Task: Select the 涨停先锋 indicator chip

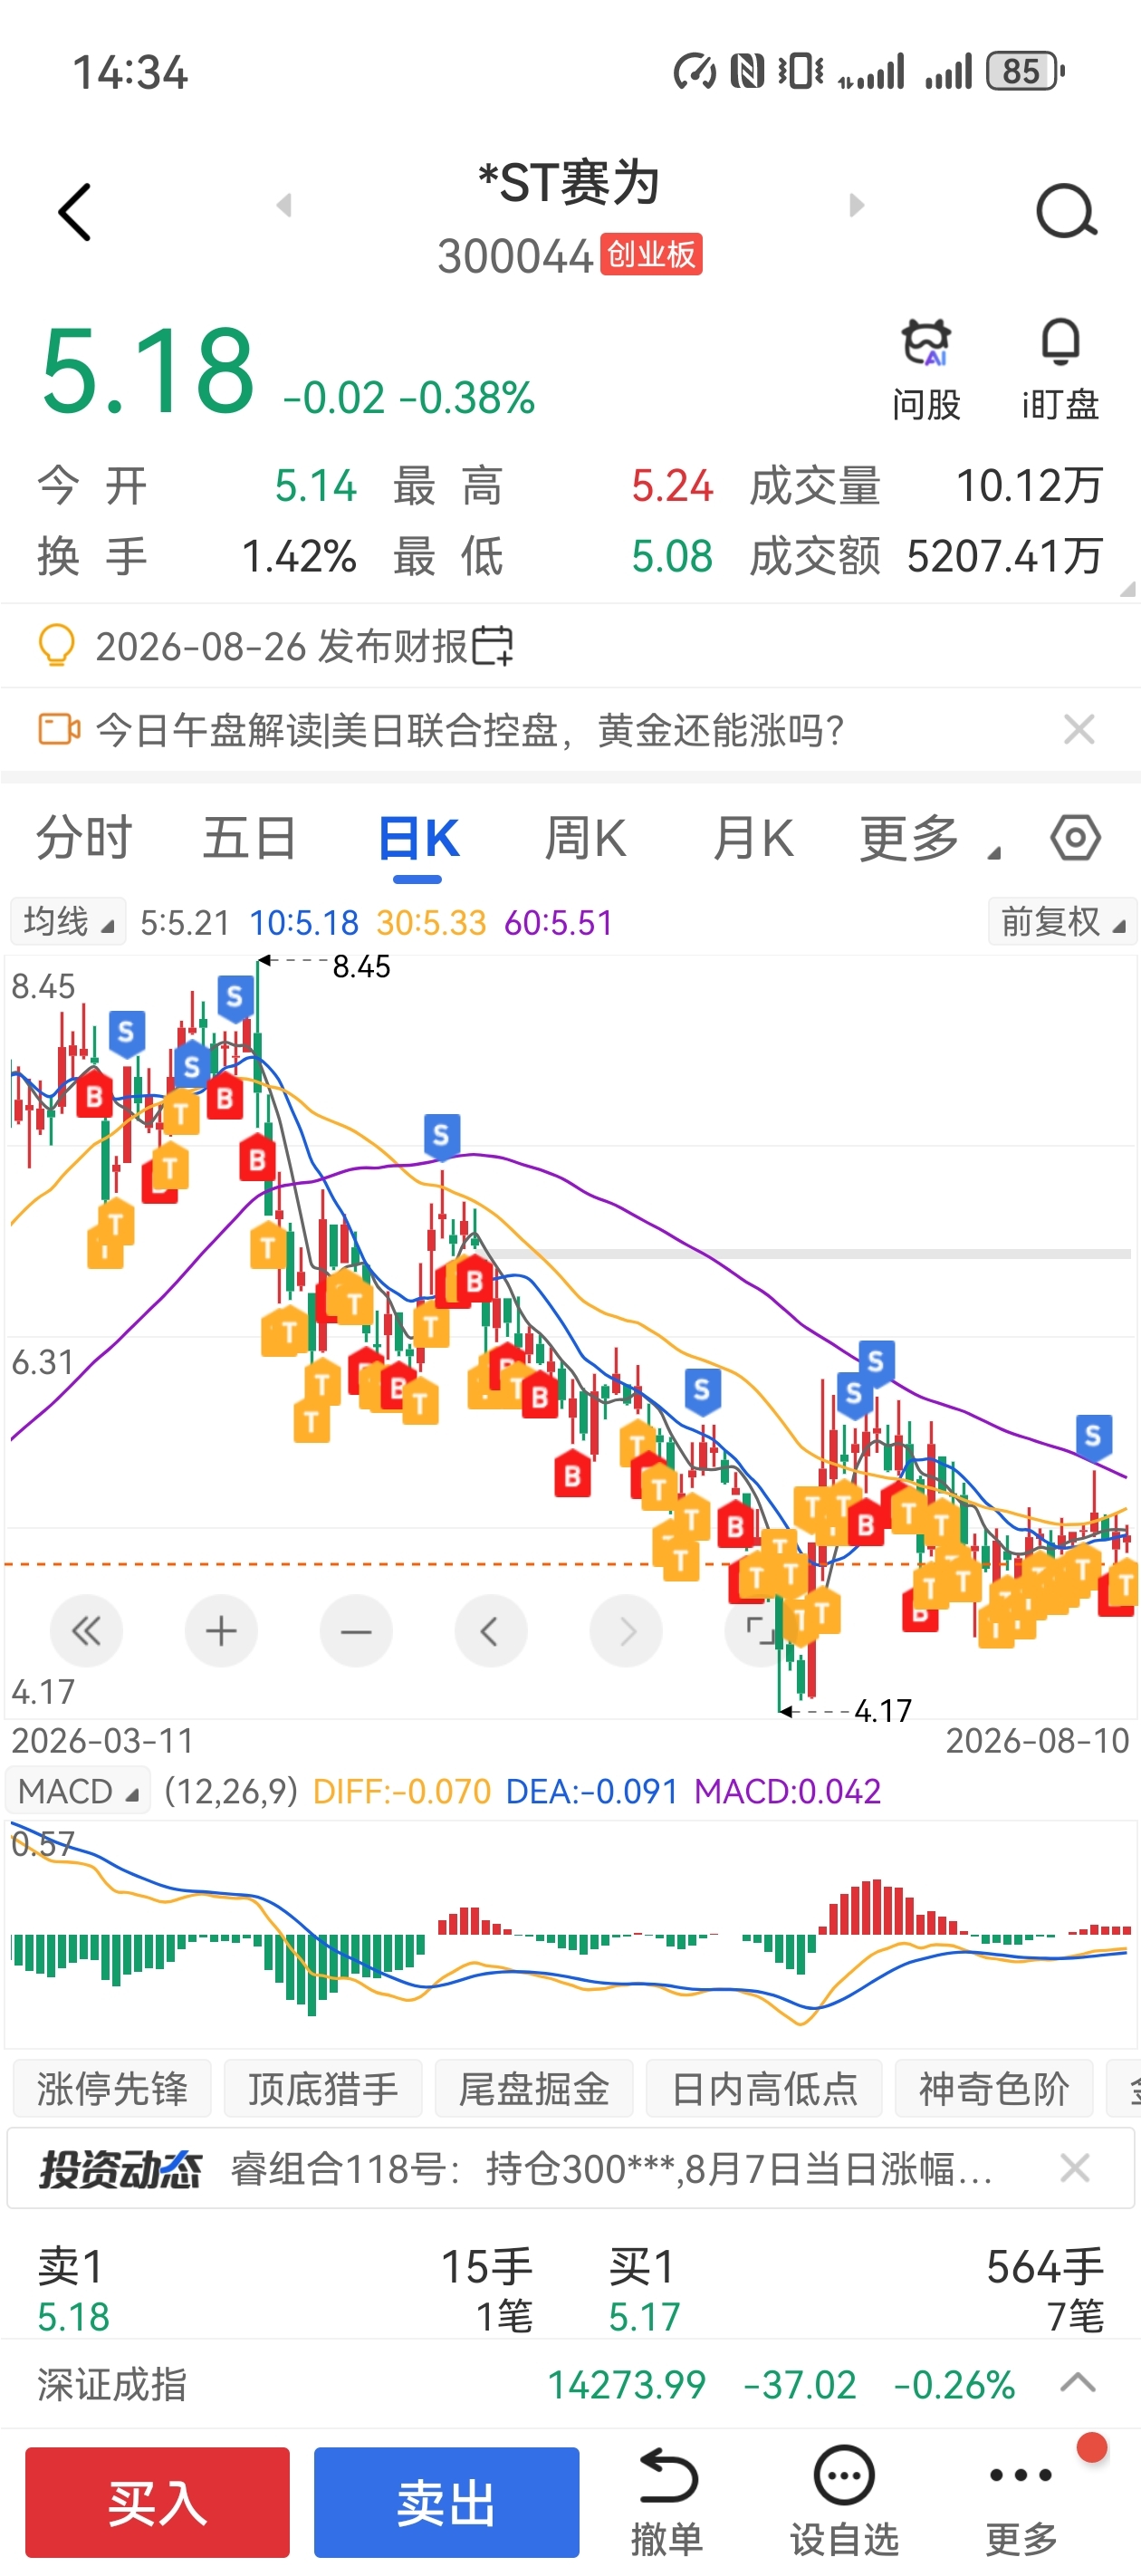Action: coord(111,2089)
